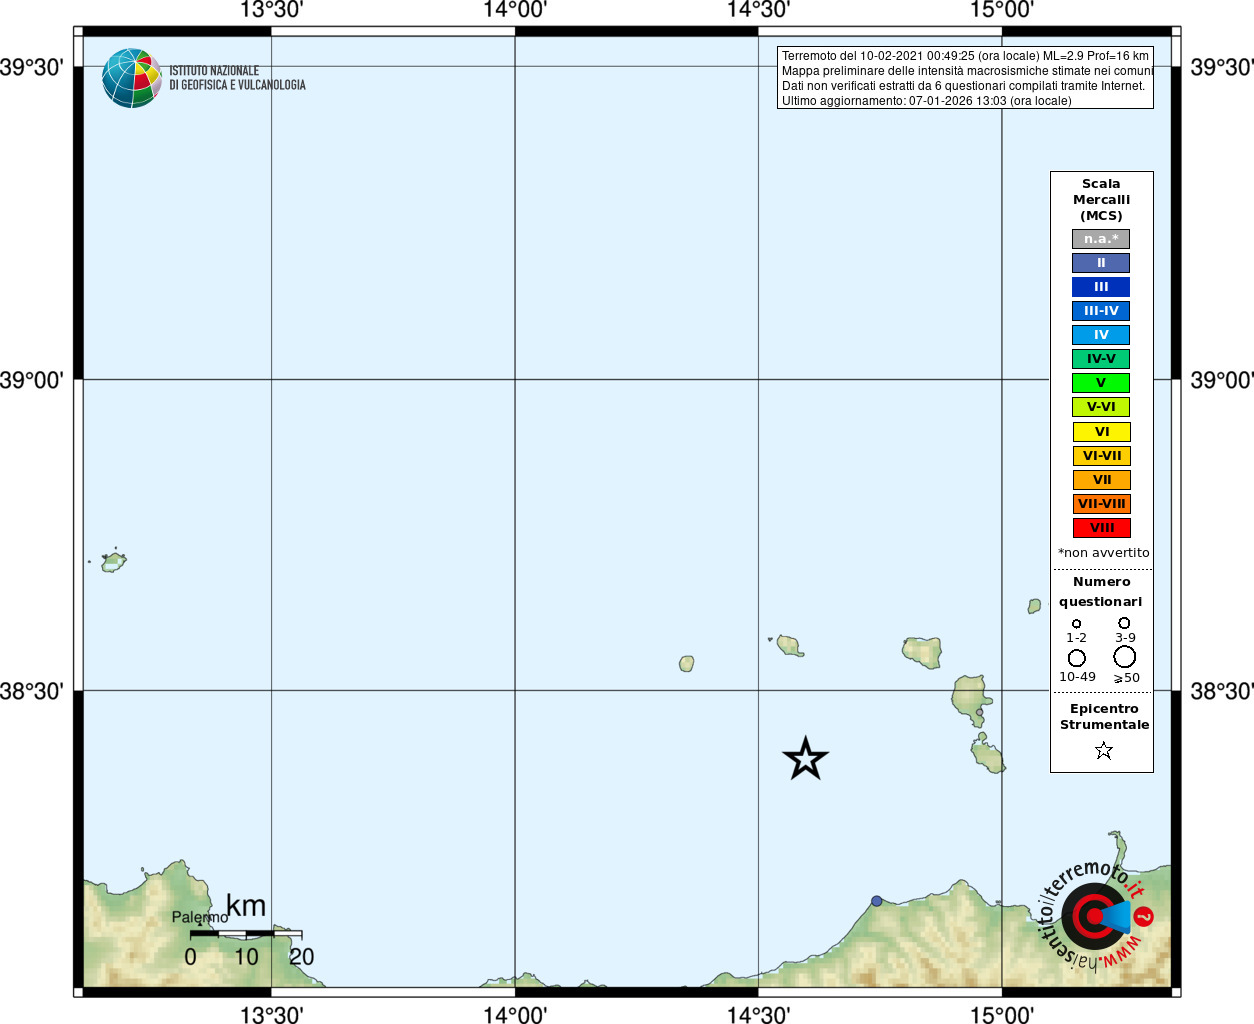Click the 'Dati non verificati' info line

[963, 86]
